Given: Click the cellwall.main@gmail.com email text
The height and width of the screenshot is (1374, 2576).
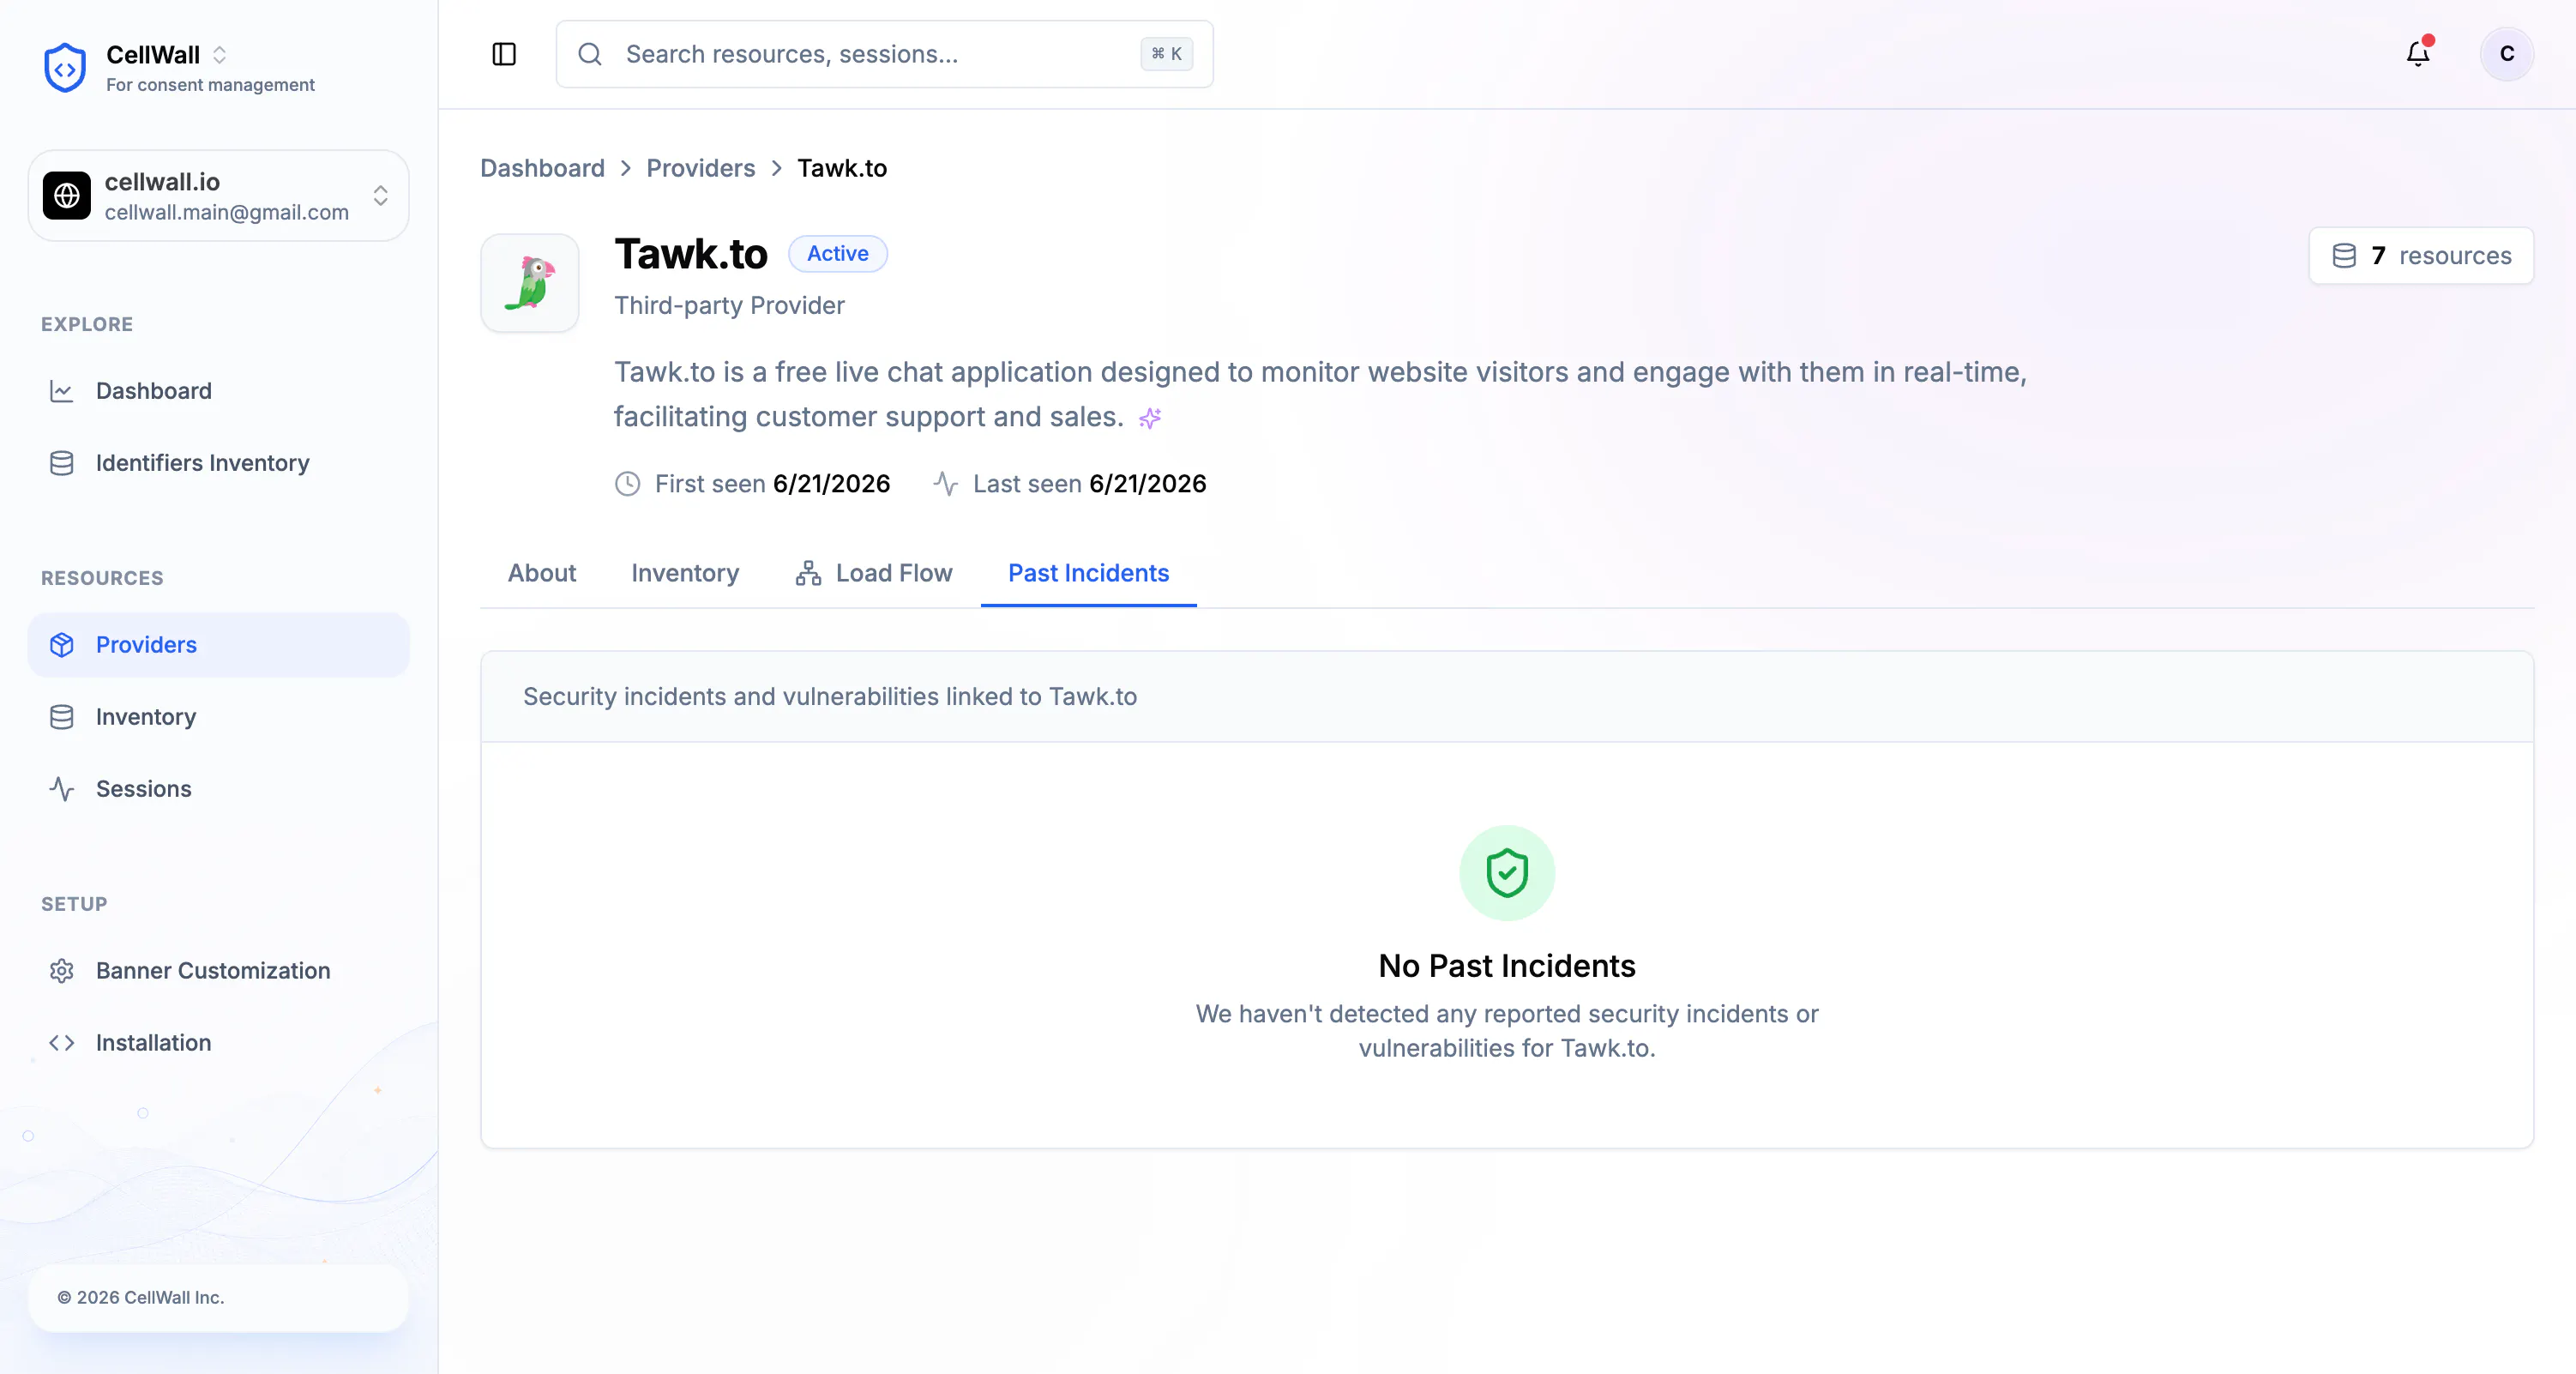Looking at the screenshot, I should coord(227,213).
